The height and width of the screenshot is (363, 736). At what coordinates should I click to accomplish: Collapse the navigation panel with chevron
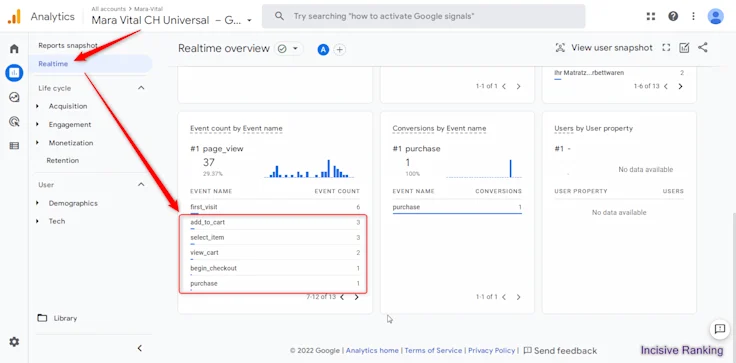(139, 348)
